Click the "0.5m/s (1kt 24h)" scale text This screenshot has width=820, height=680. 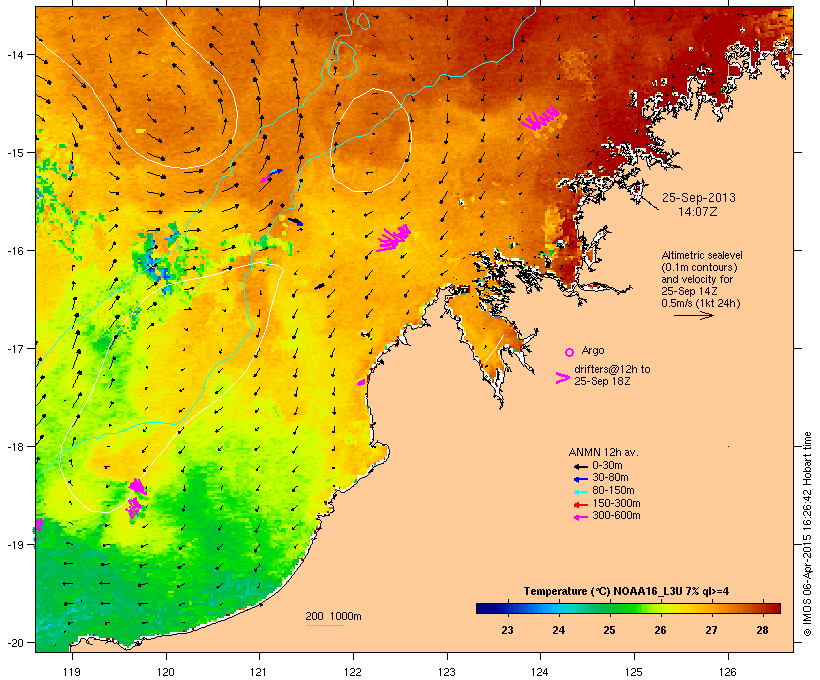coord(701,303)
